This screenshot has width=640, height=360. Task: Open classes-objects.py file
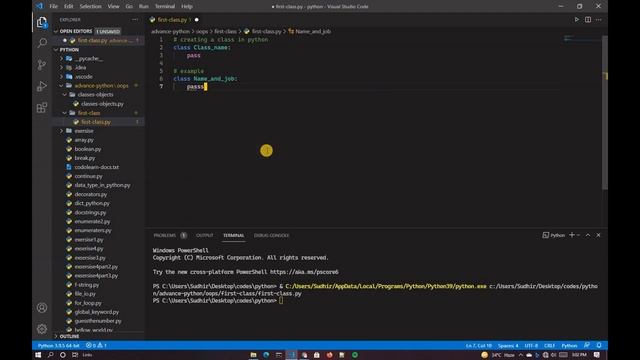click(x=102, y=104)
